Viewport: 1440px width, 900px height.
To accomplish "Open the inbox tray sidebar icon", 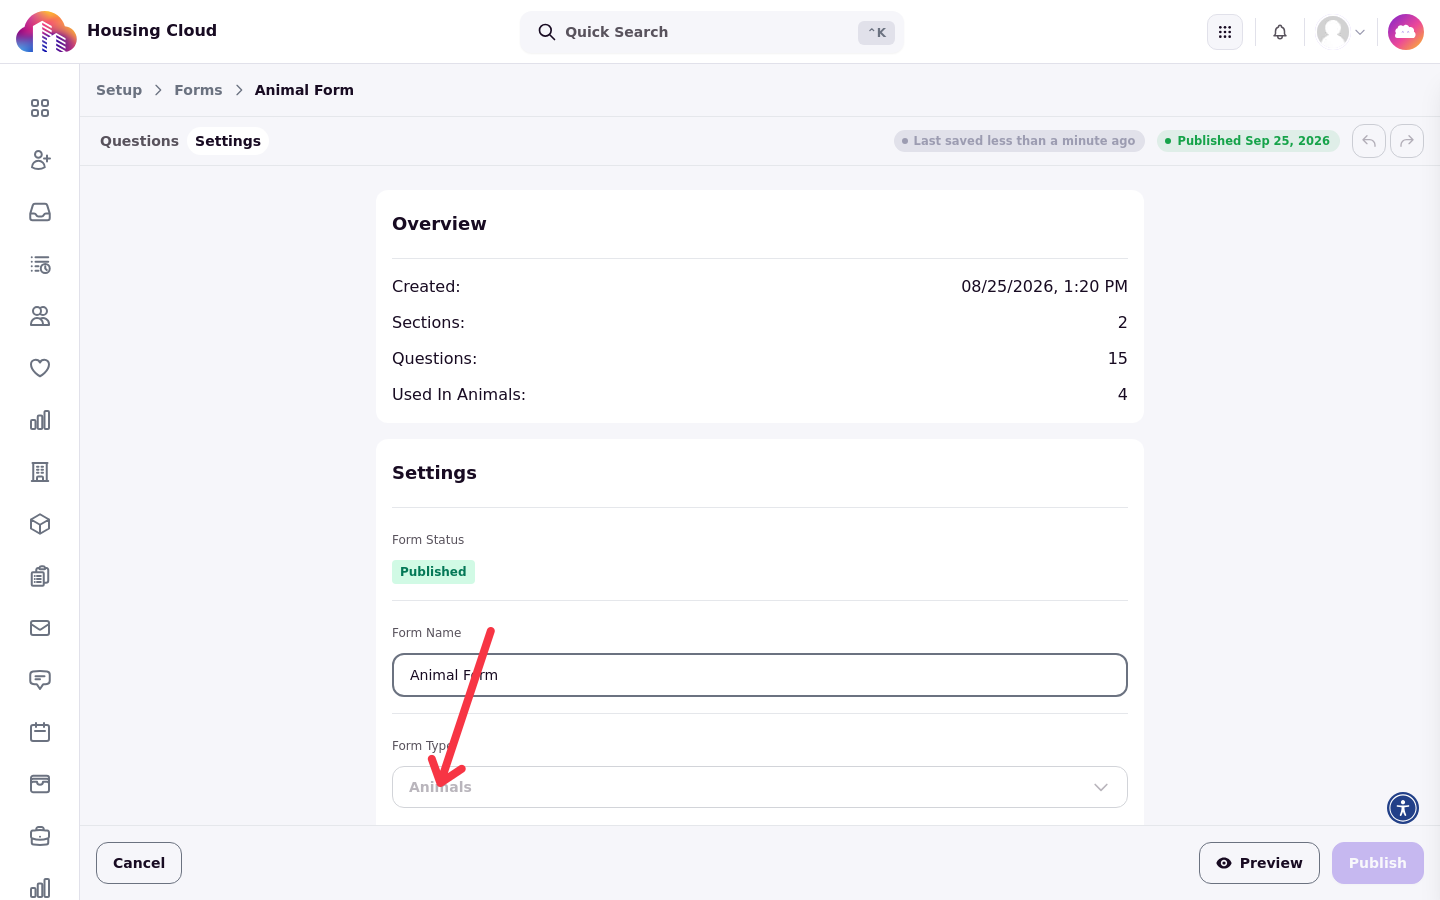I will [40, 212].
